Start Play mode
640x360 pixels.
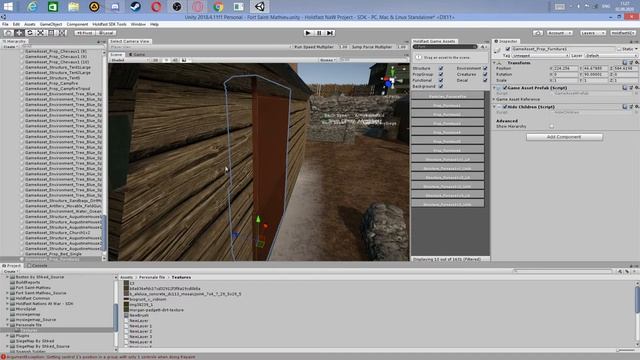click(309, 33)
